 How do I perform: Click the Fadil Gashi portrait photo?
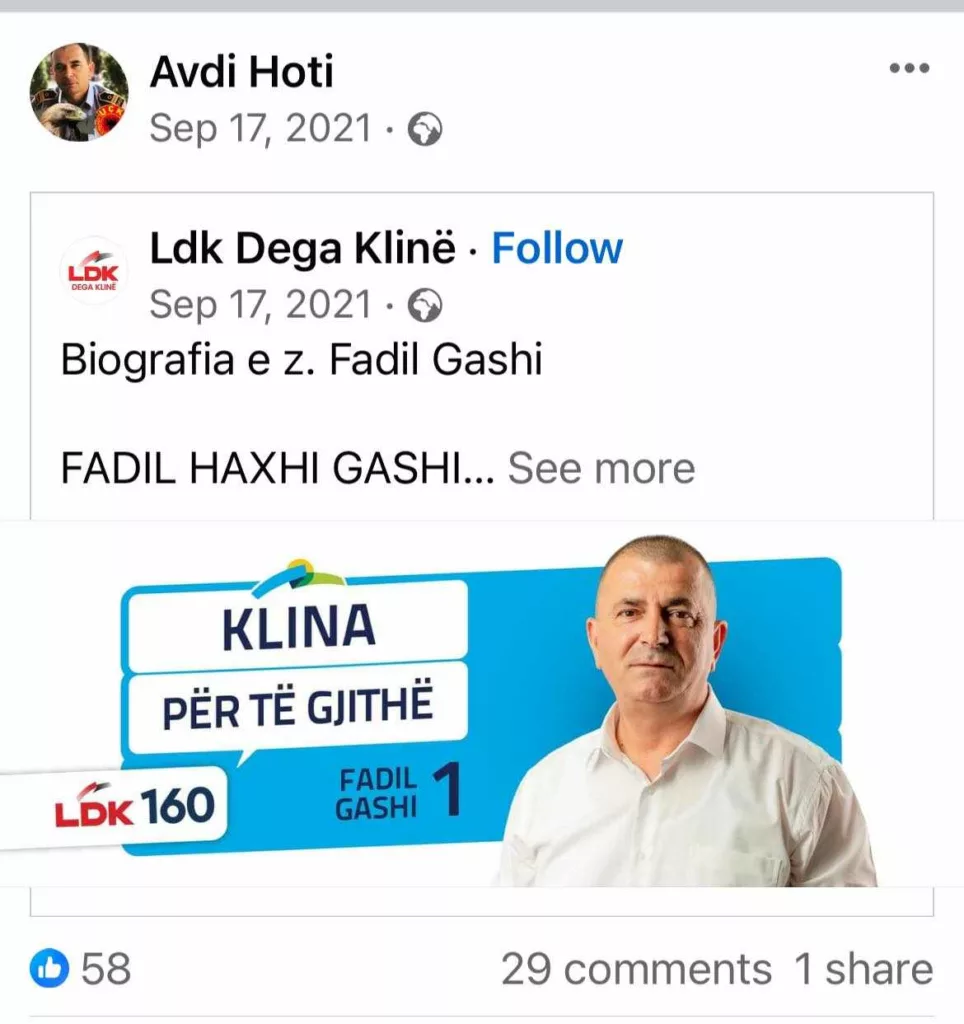[x=686, y=712]
